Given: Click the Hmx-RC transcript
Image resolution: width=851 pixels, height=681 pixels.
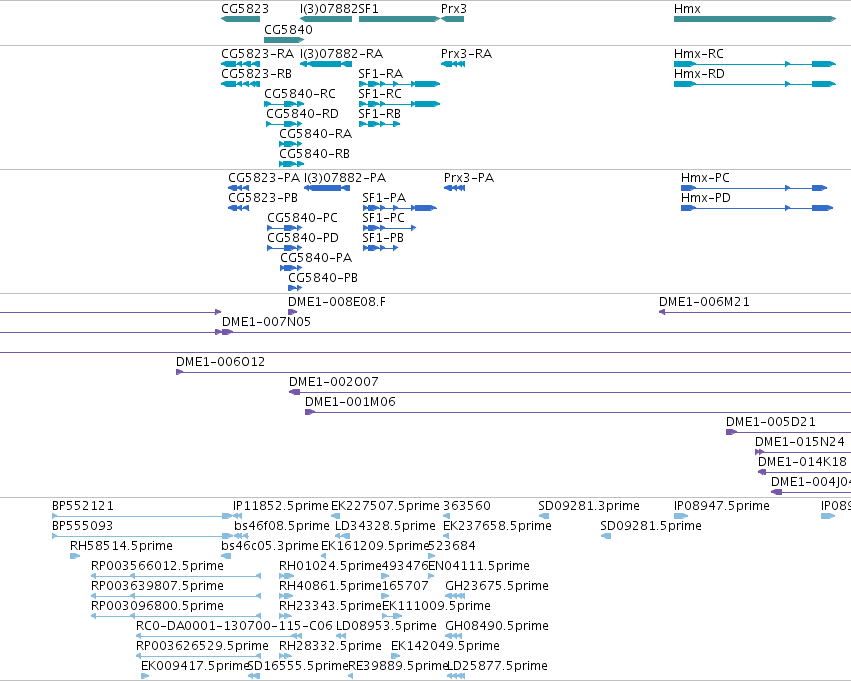Looking at the screenshot, I should pyautogui.click(x=755, y=64).
